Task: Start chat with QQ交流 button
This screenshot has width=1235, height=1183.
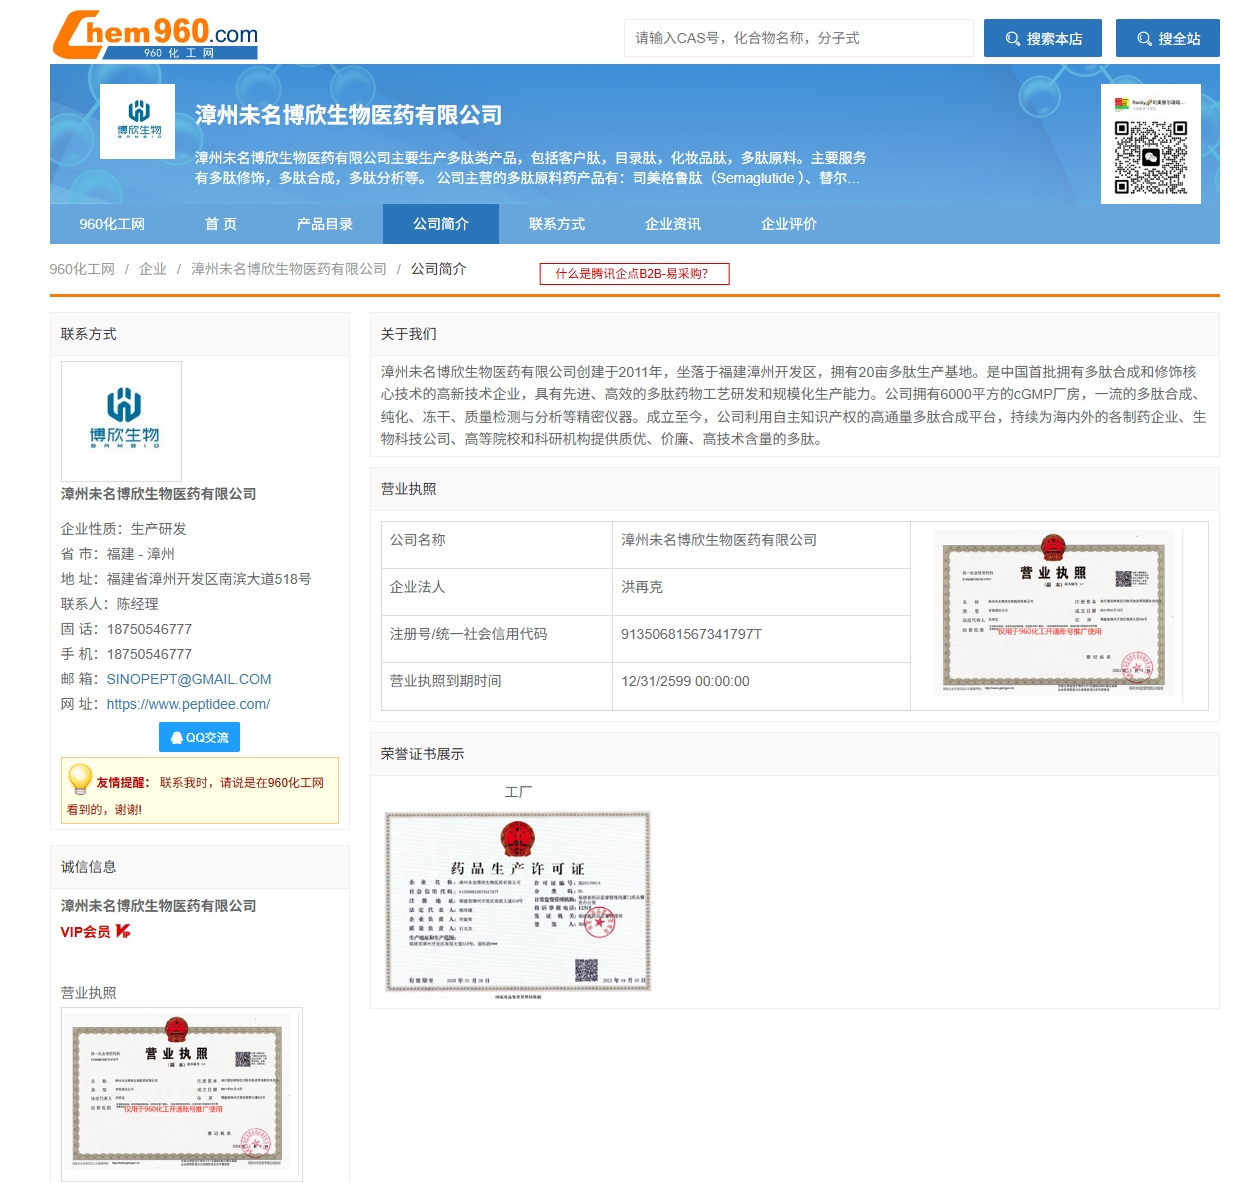Action: coord(199,737)
